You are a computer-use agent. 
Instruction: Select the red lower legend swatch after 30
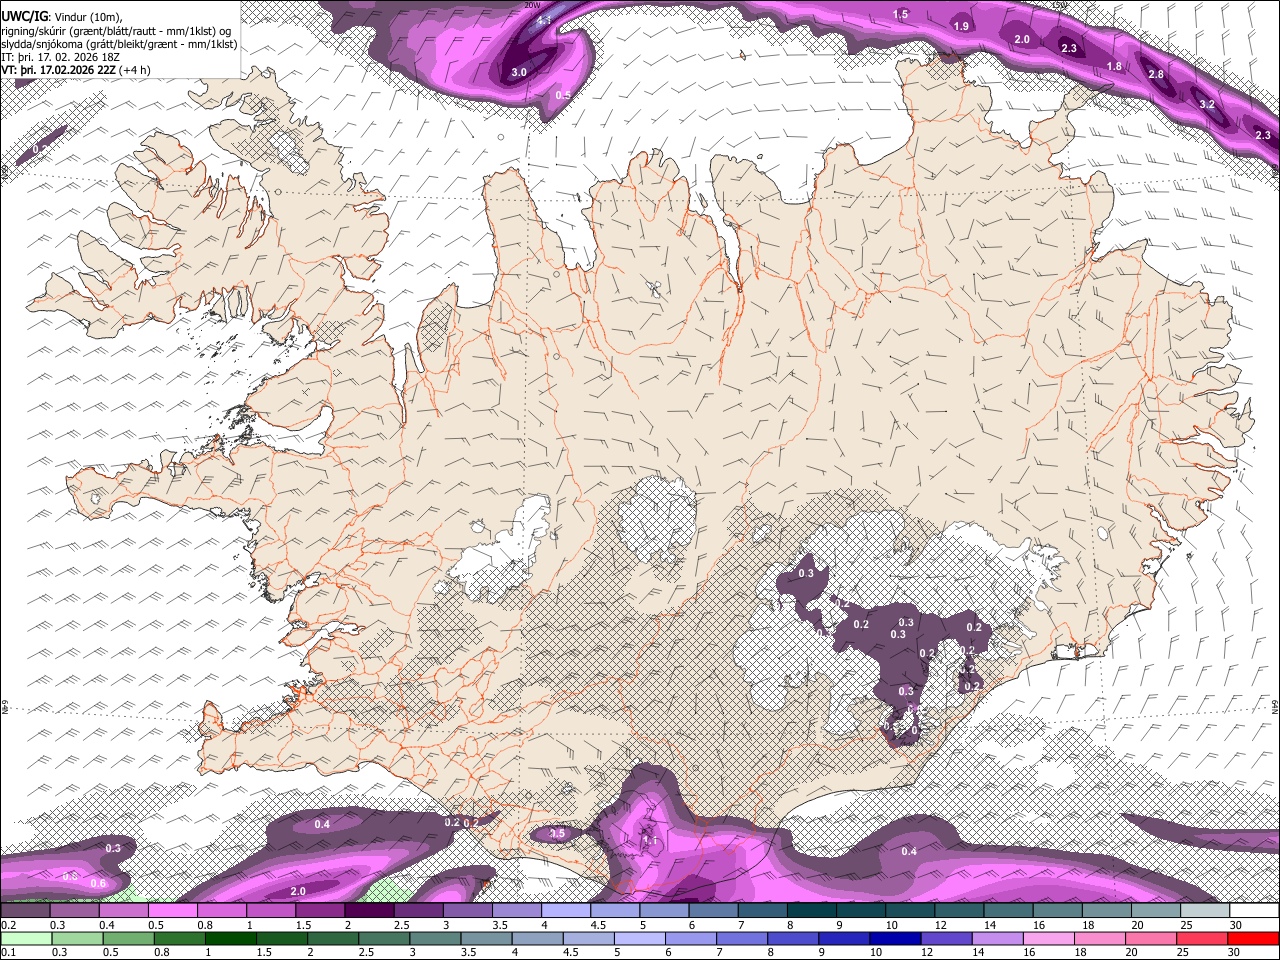1253,938
